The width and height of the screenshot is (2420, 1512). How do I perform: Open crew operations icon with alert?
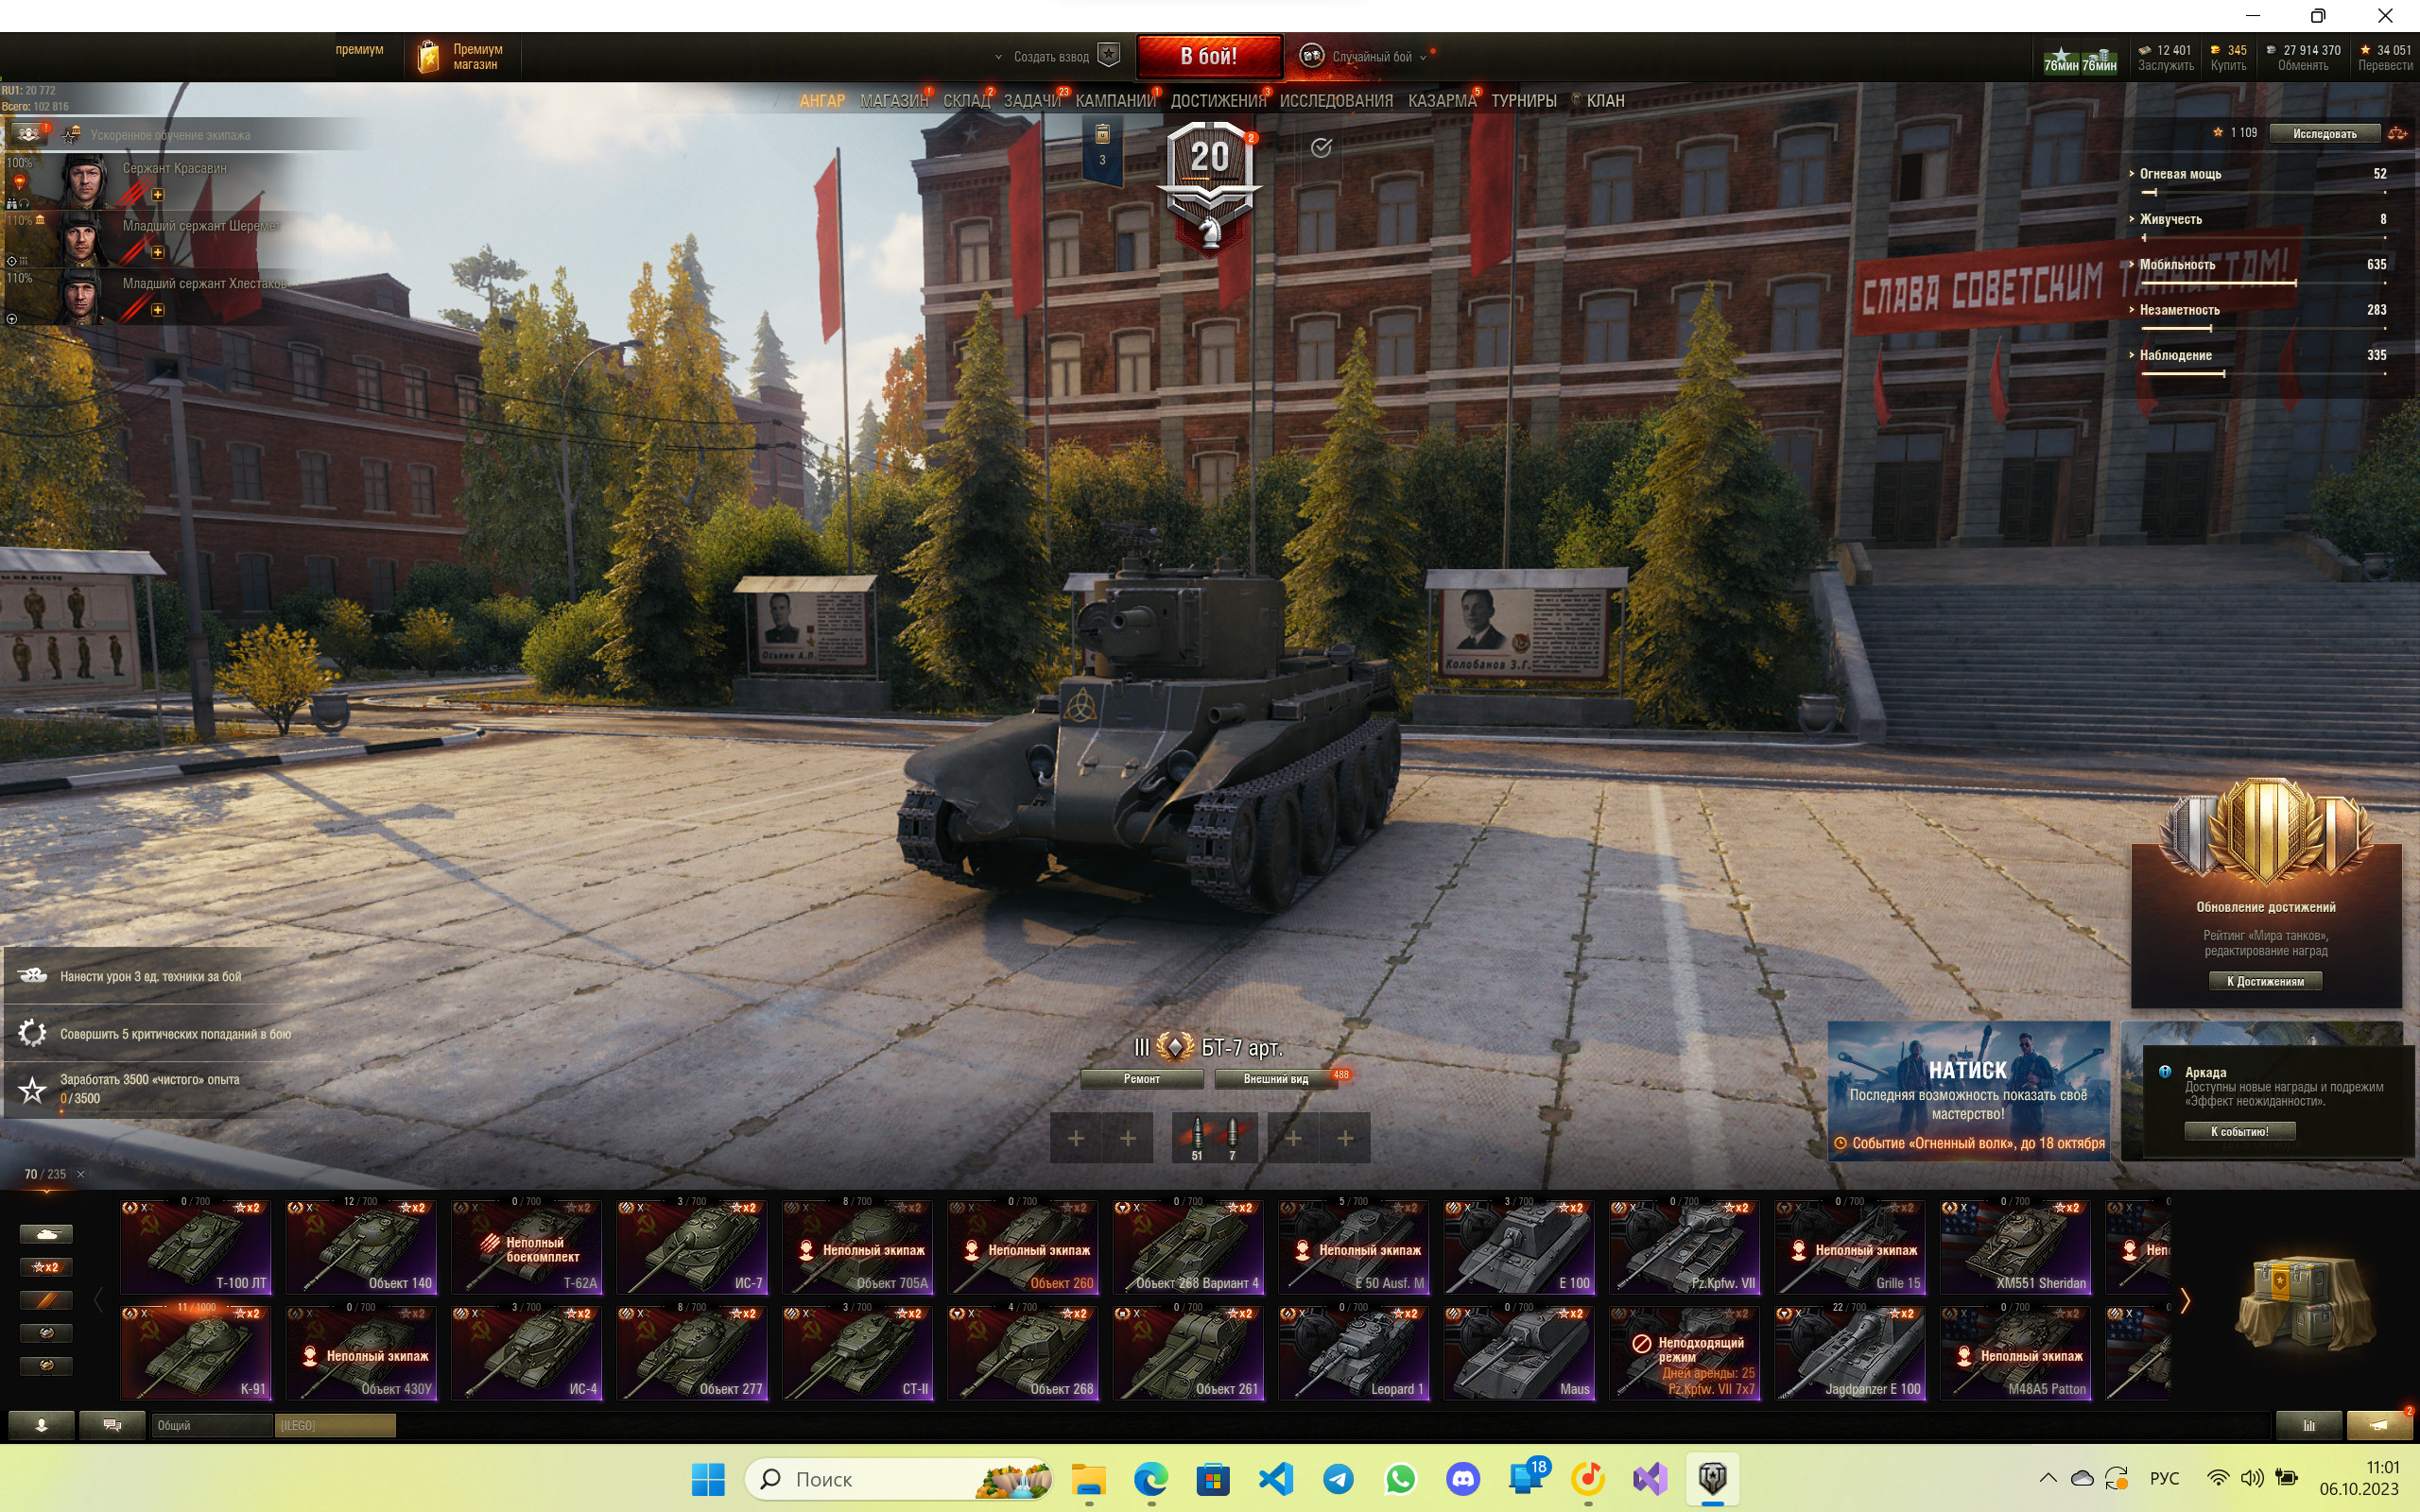coord(28,133)
